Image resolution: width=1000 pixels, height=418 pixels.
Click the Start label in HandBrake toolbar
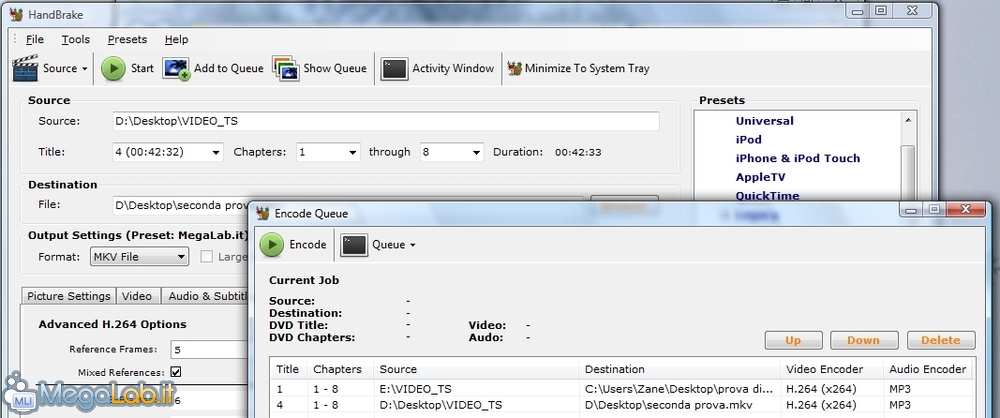coord(142,68)
